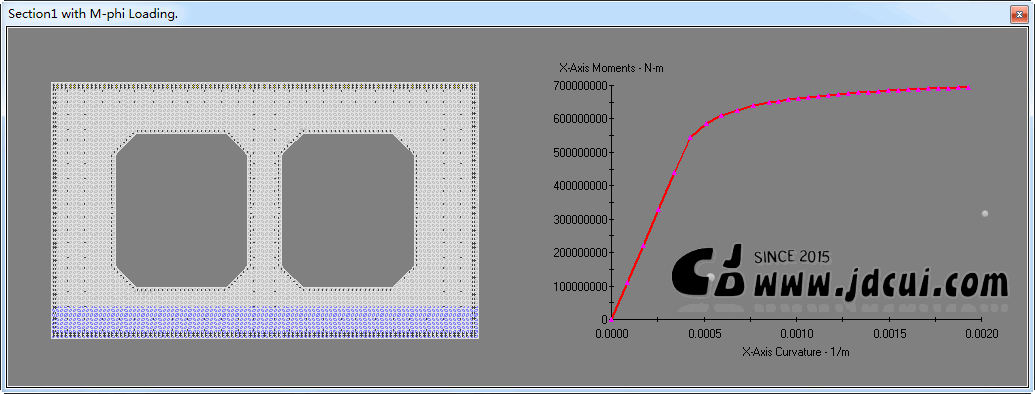Image resolution: width=1035 pixels, height=394 pixels.
Task: Click the X-Axis Curvature - 1/m label
Action: [x=795, y=352]
